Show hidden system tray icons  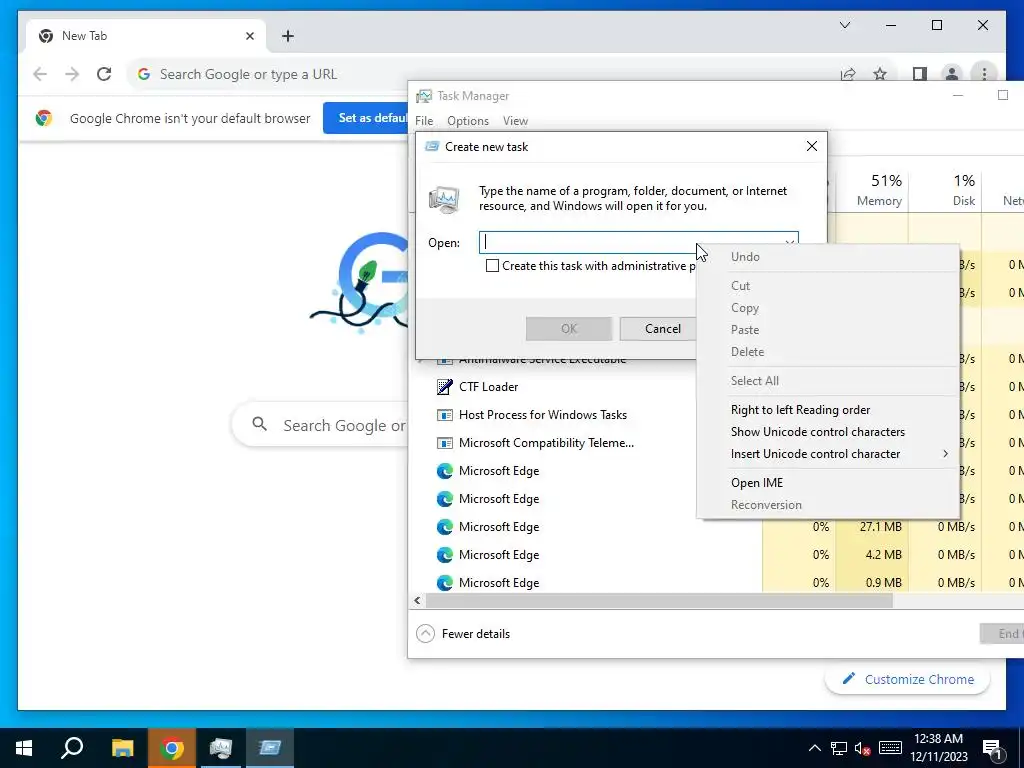814,748
